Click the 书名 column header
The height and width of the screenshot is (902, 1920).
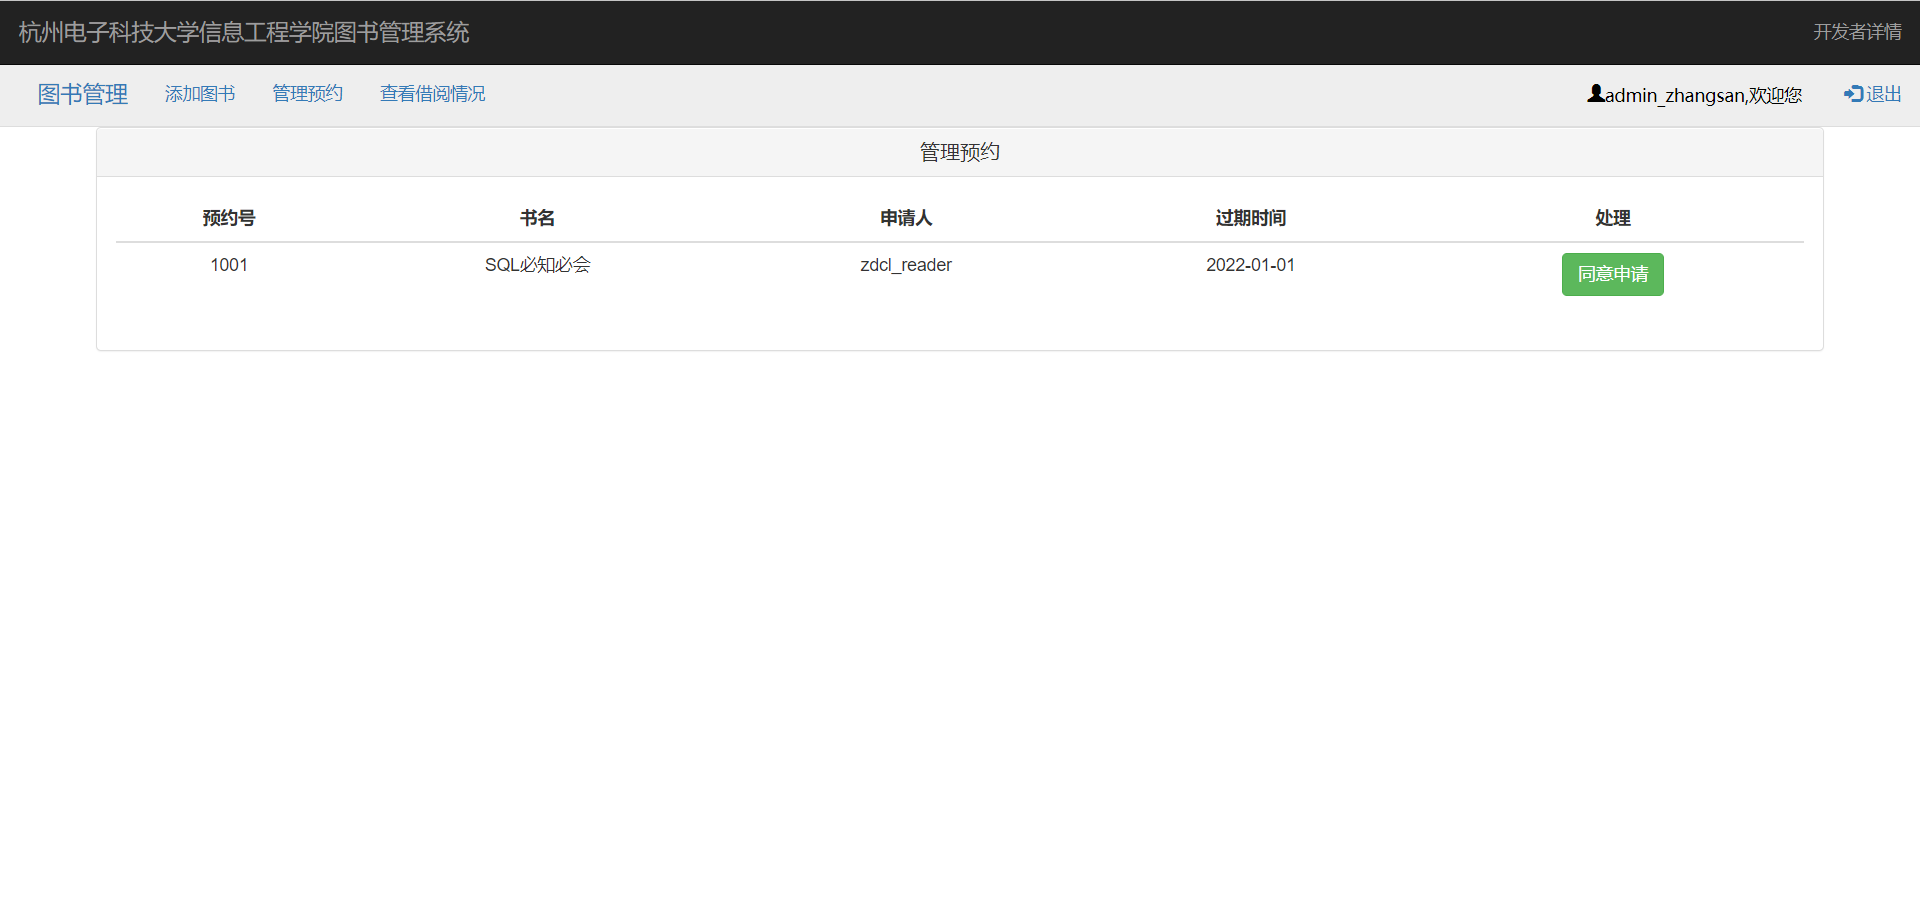pos(538,218)
